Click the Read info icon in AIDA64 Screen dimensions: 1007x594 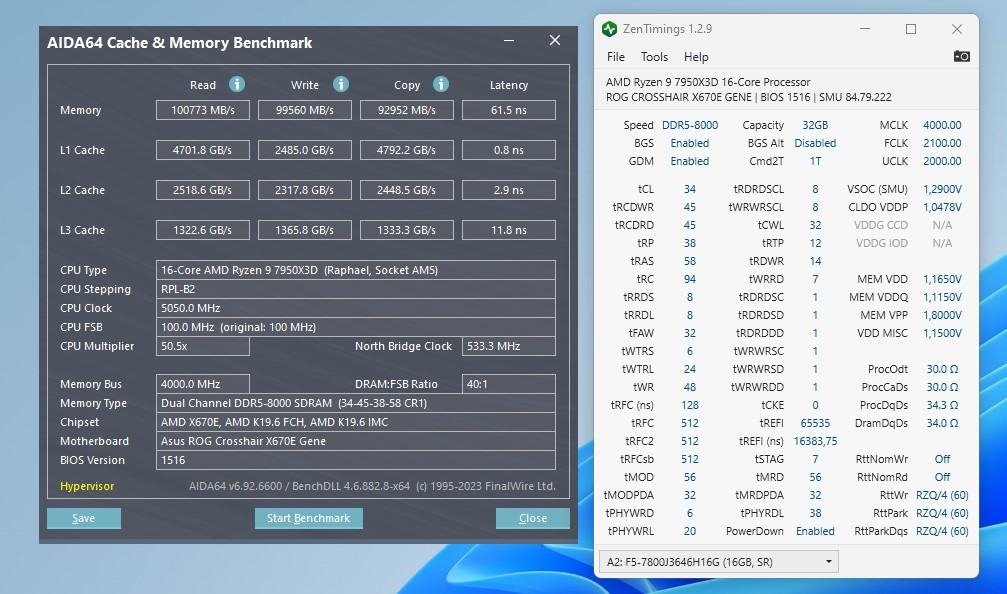[237, 84]
